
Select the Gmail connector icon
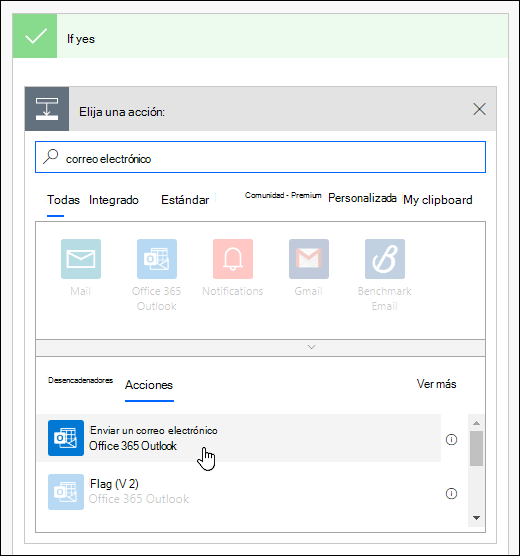click(309, 259)
